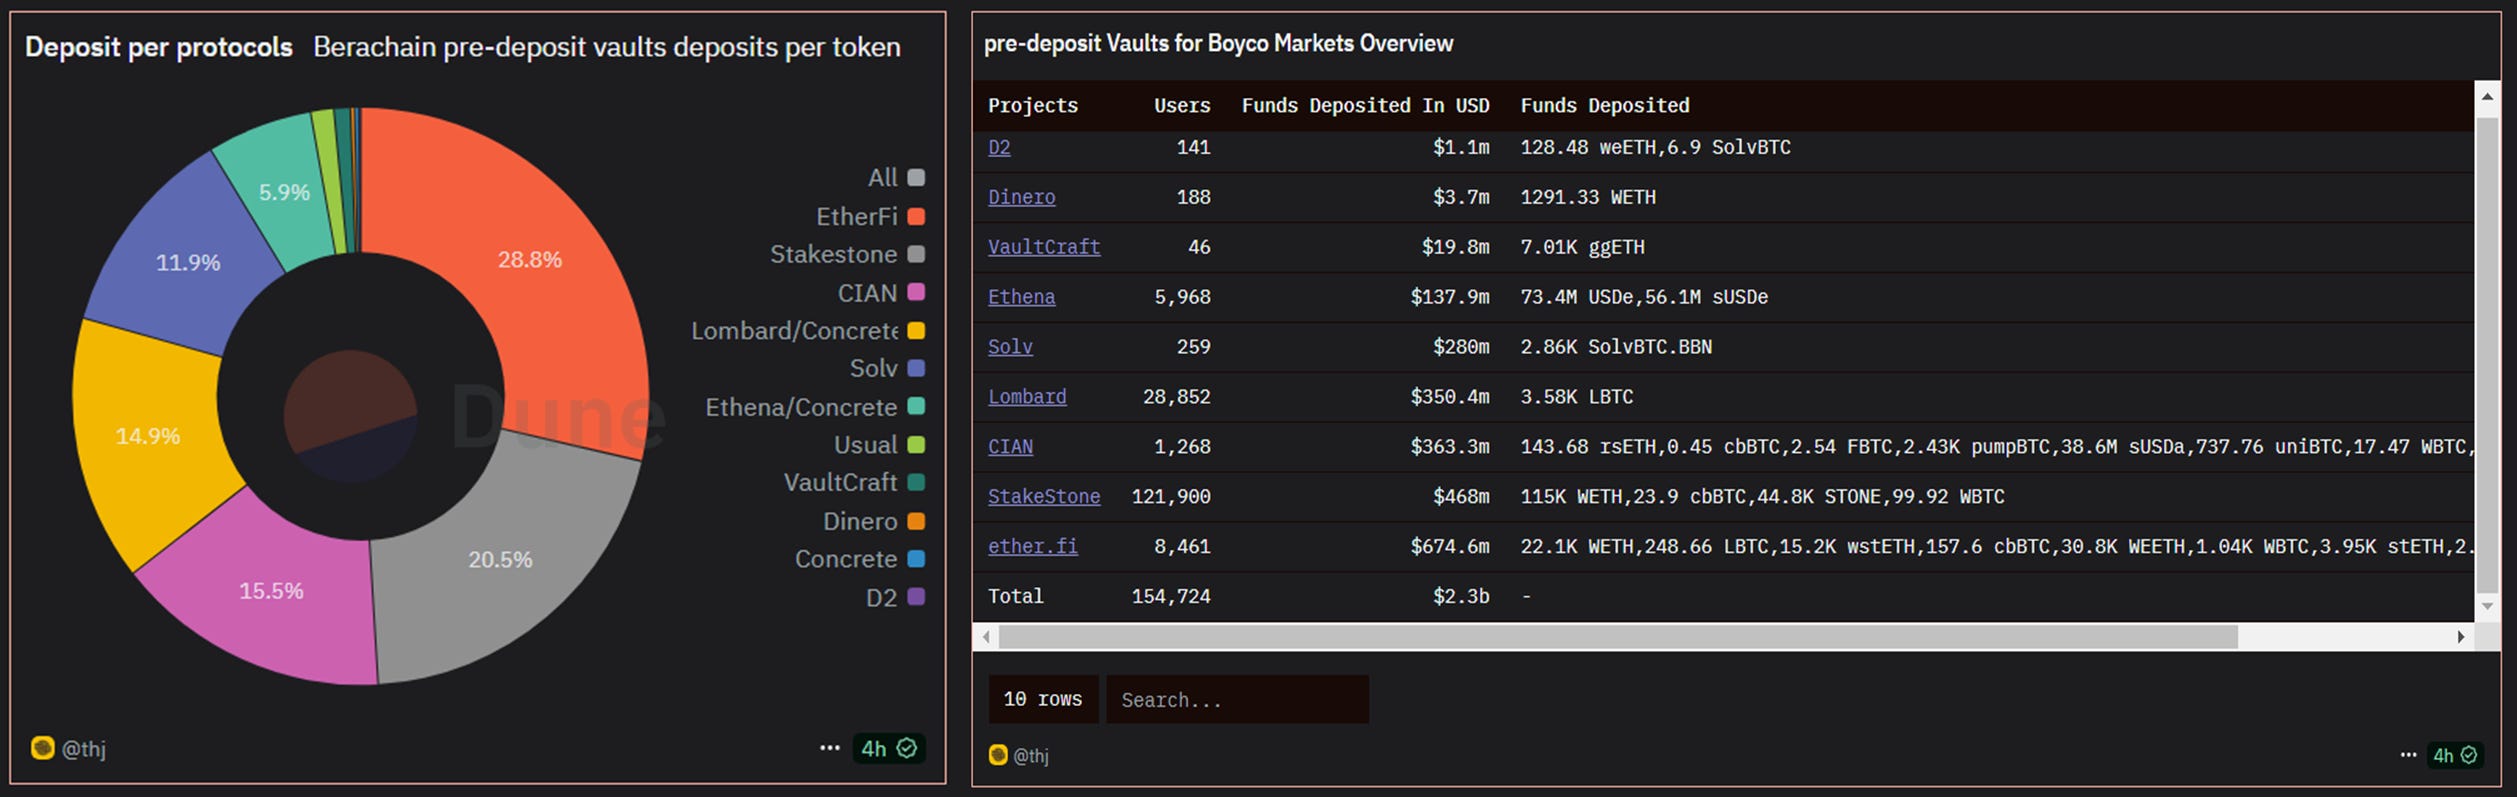Toggle the Stakestone legend entry
This screenshot has height=797, width=2517.
tap(847, 254)
